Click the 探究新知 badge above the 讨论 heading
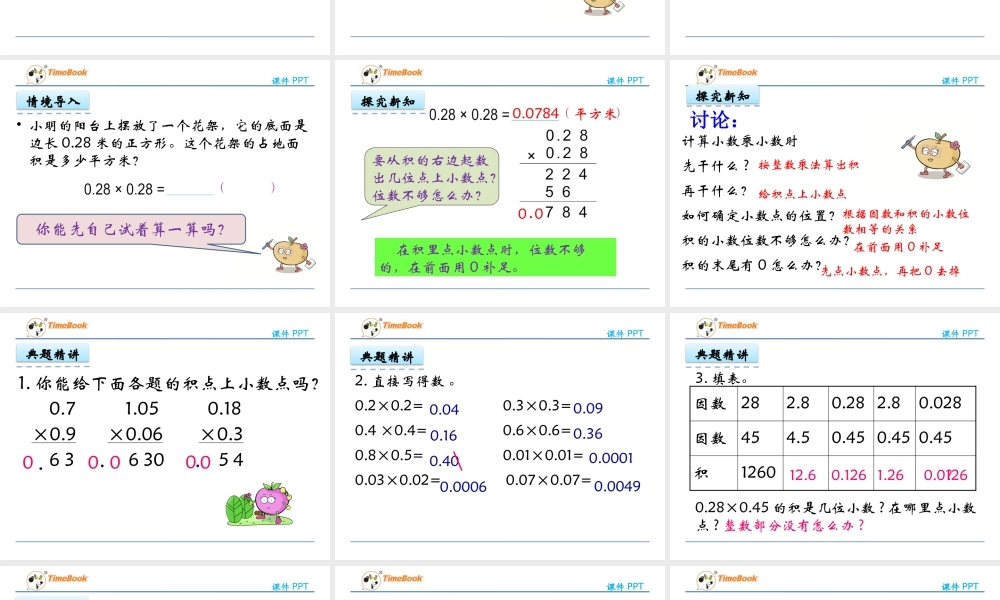This screenshot has height=600, width=1000. pyautogui.click(x=722, y=96)
